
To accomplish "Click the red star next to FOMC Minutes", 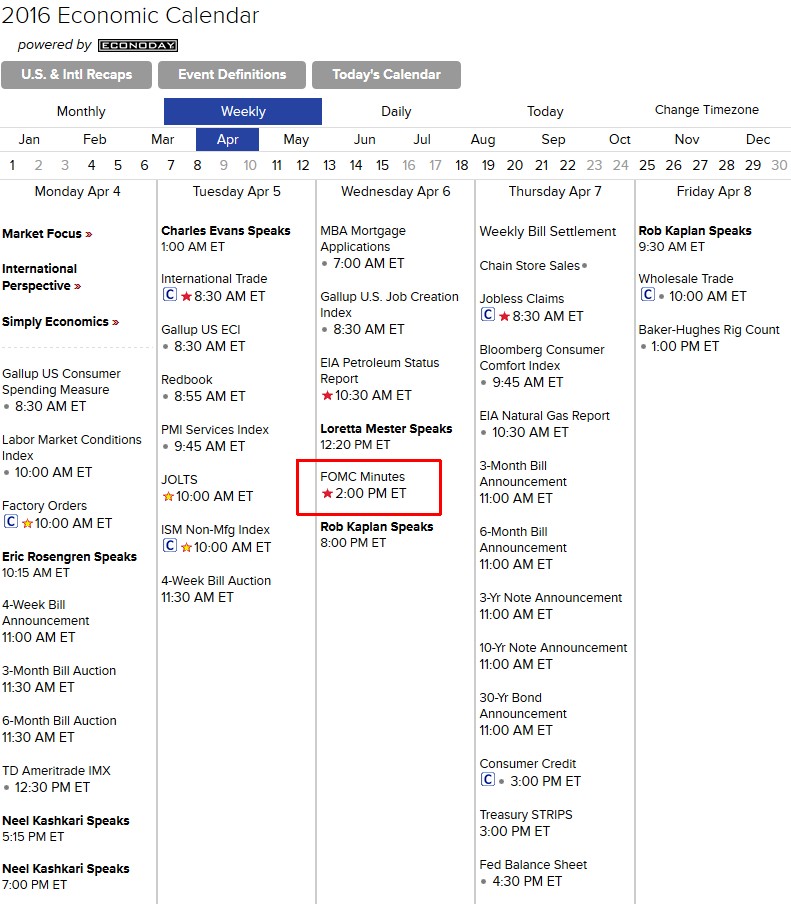I will (327, 493).
